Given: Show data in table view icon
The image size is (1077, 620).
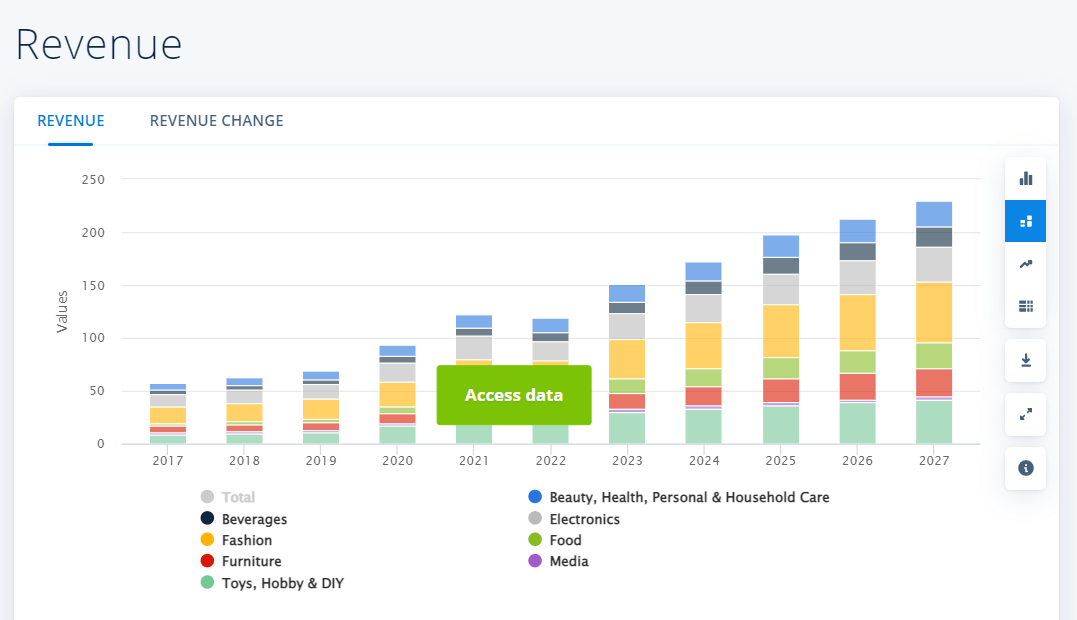Looking at the screenshot, I should [x=1025, y=306].
